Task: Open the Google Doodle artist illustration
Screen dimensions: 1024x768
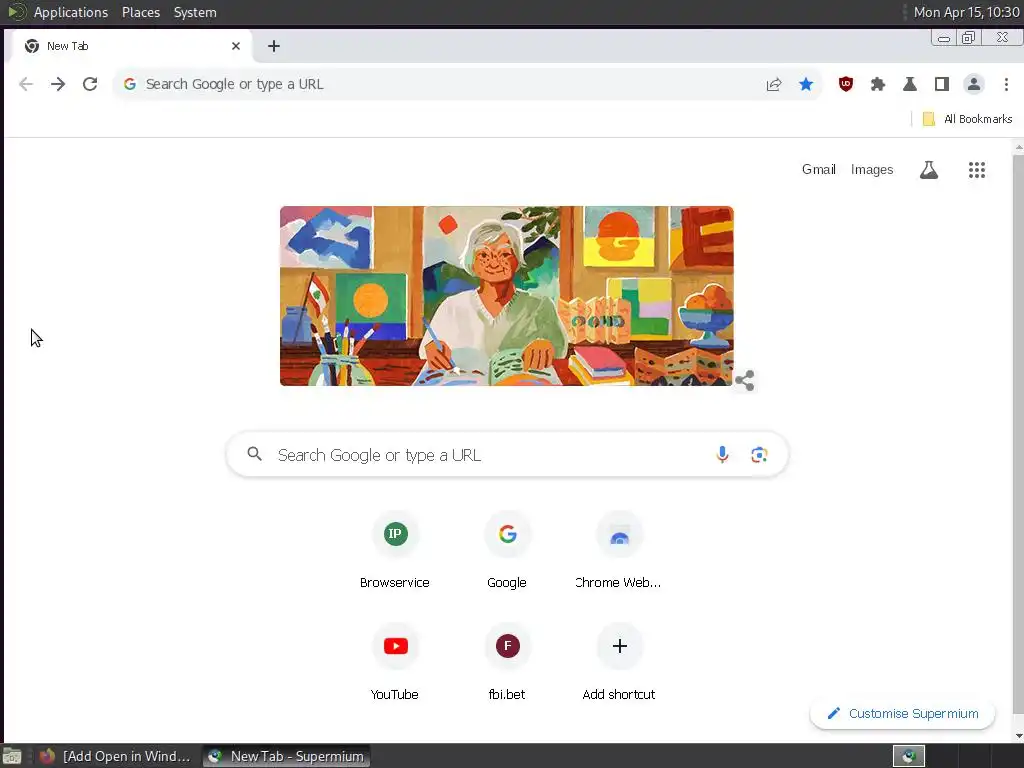Action: (507, 296)
